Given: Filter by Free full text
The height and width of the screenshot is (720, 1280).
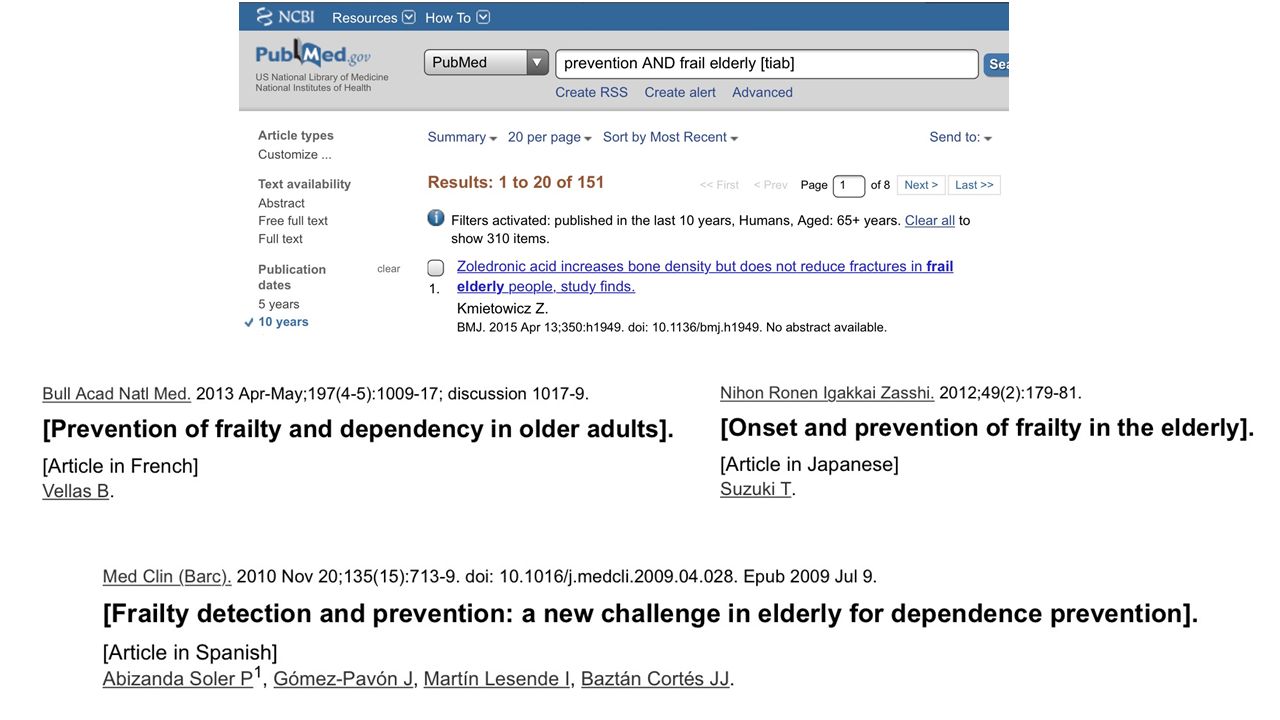Looking at the screenshot, I should coord(292,221).
